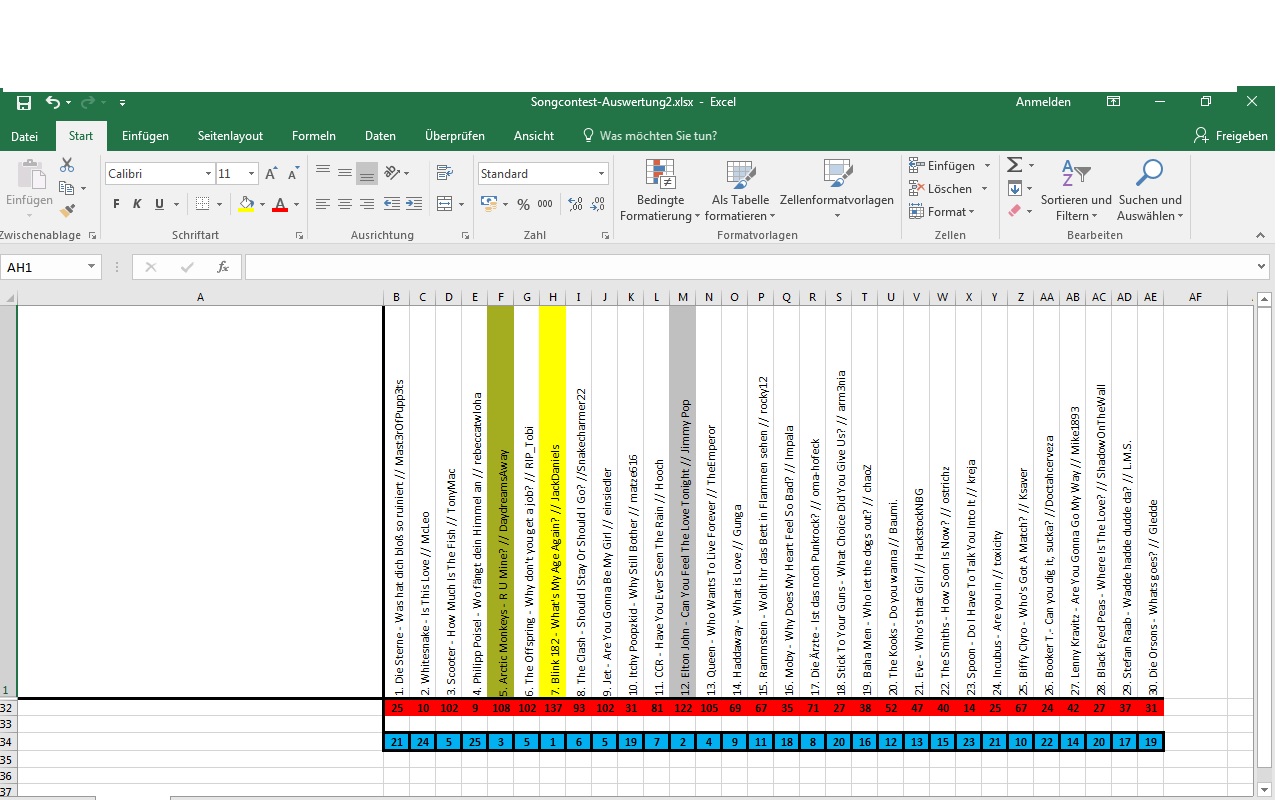Image resolution: width=1280 pixels, height=800 pixels.
Task: Click Format in the Zellen group
Action: 943,211
